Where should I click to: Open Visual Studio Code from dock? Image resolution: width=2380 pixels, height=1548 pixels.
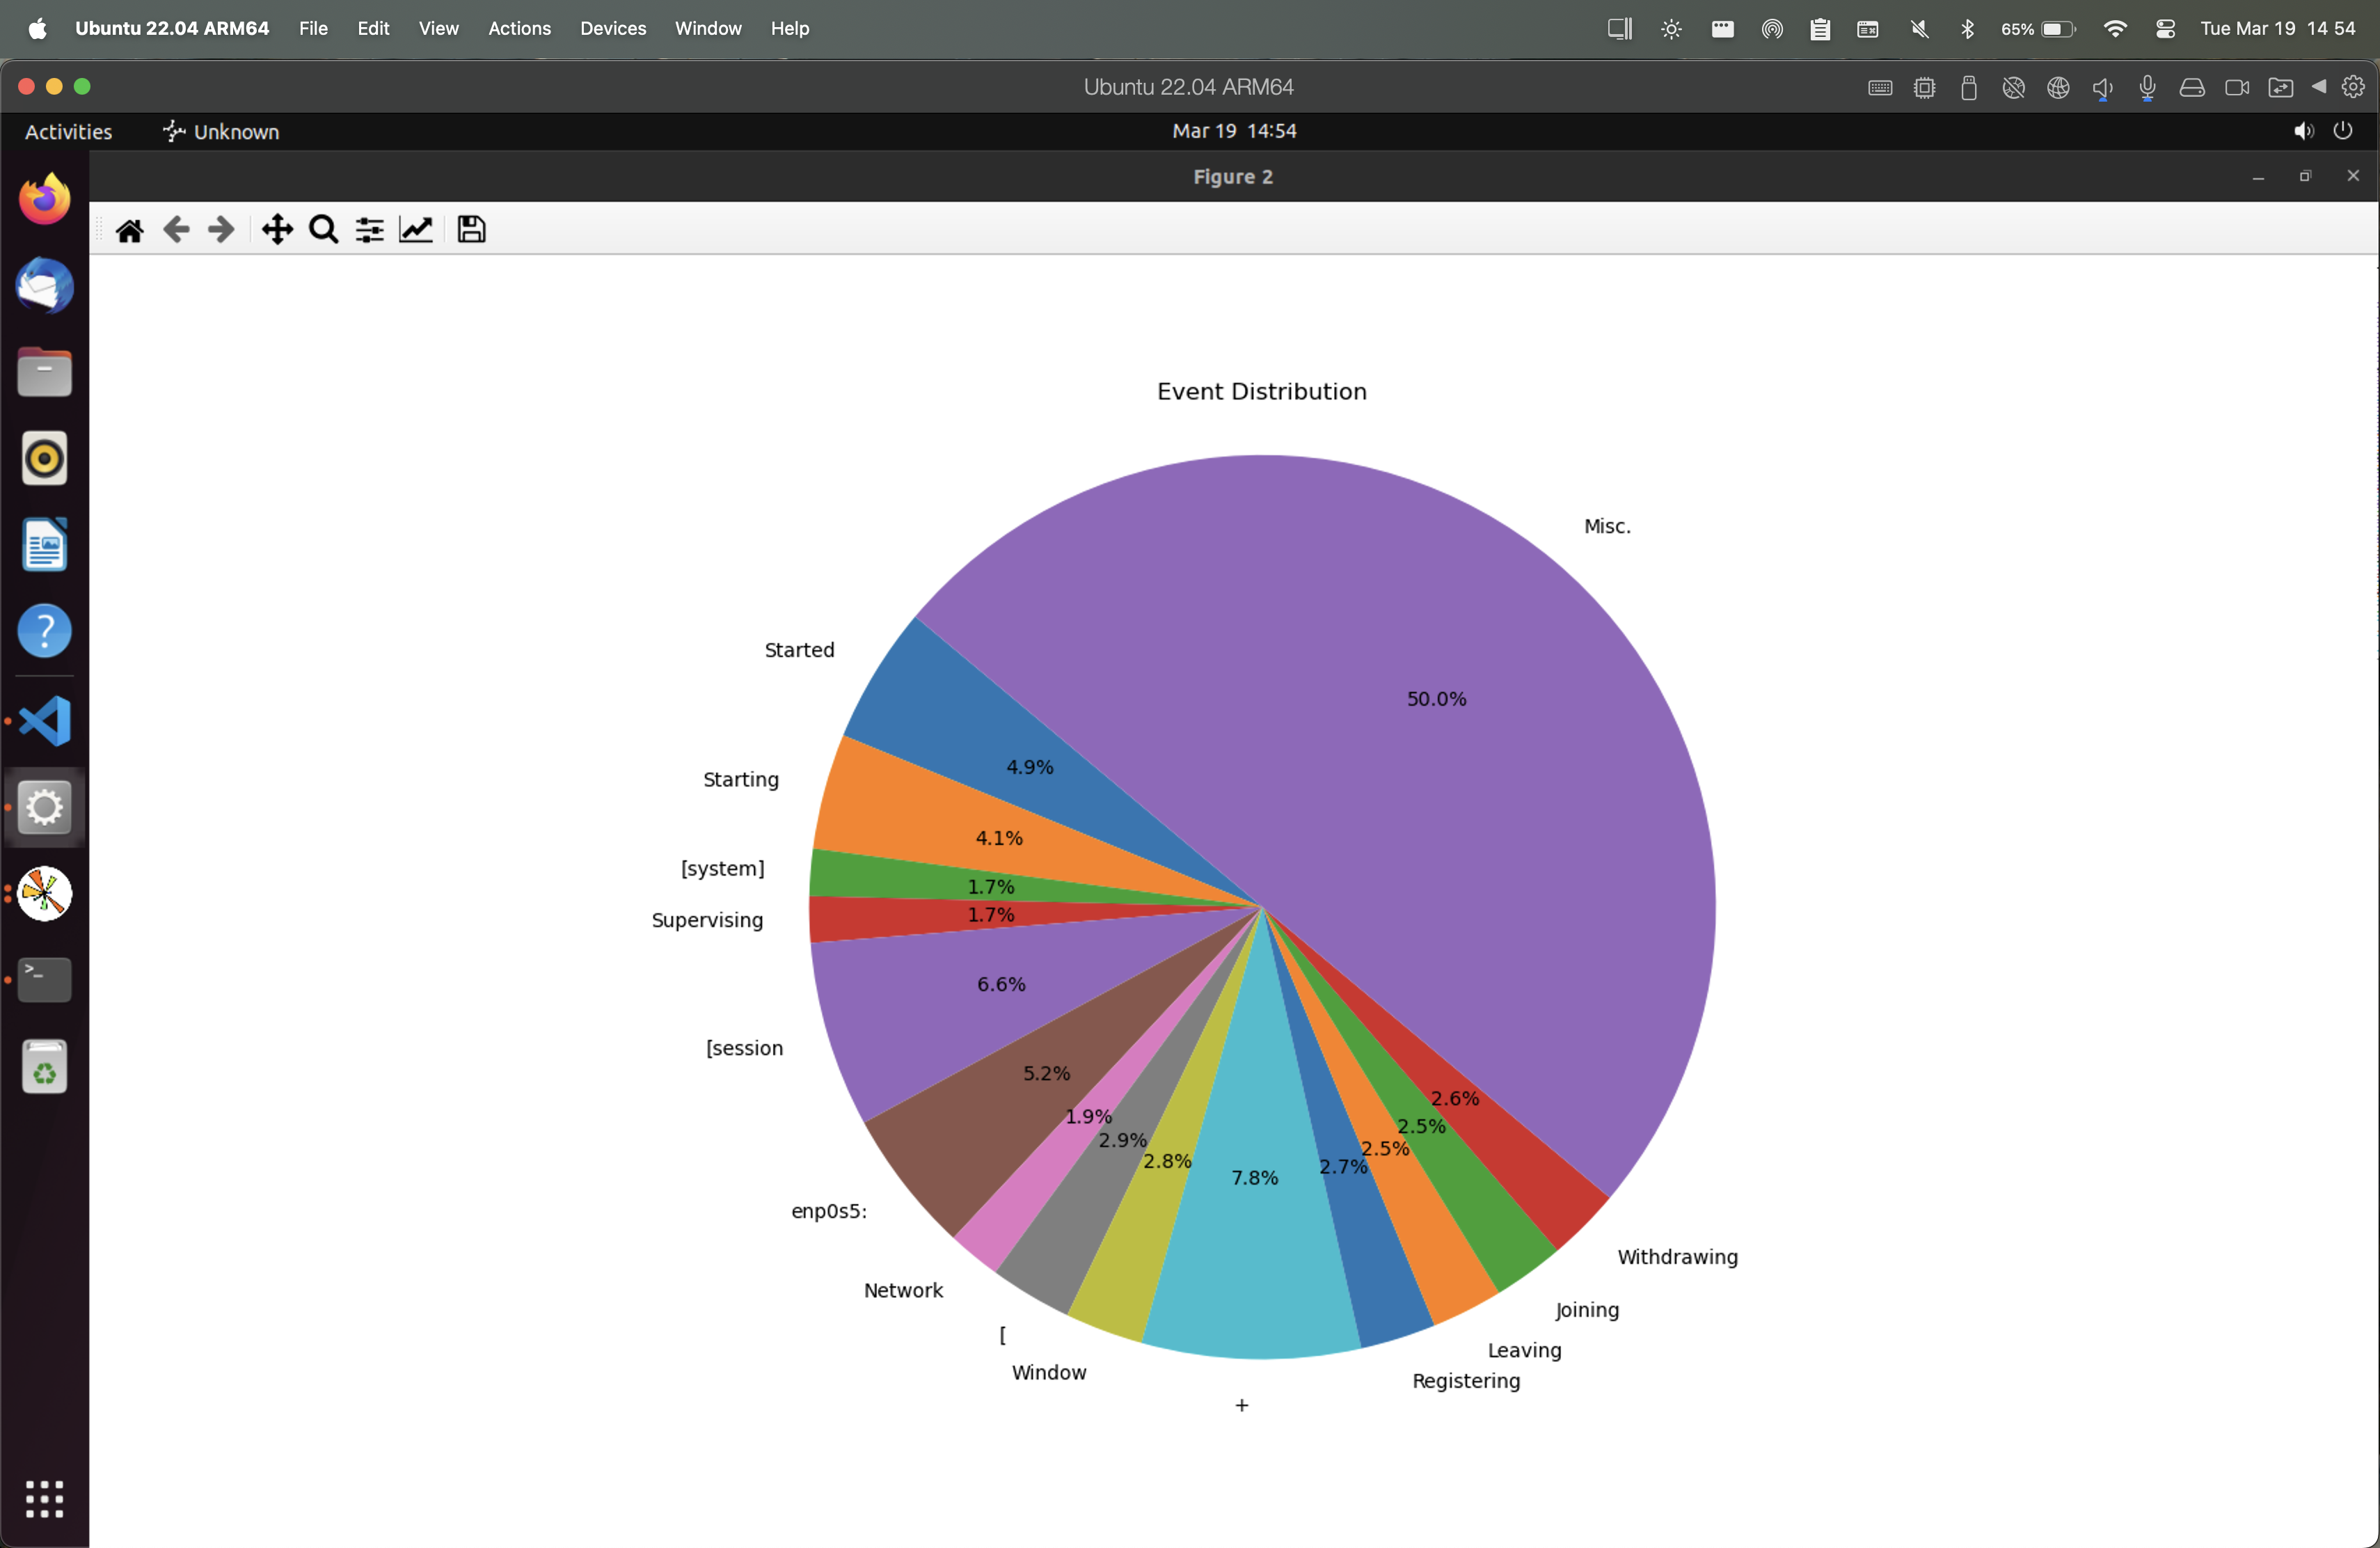coord(45,721)
